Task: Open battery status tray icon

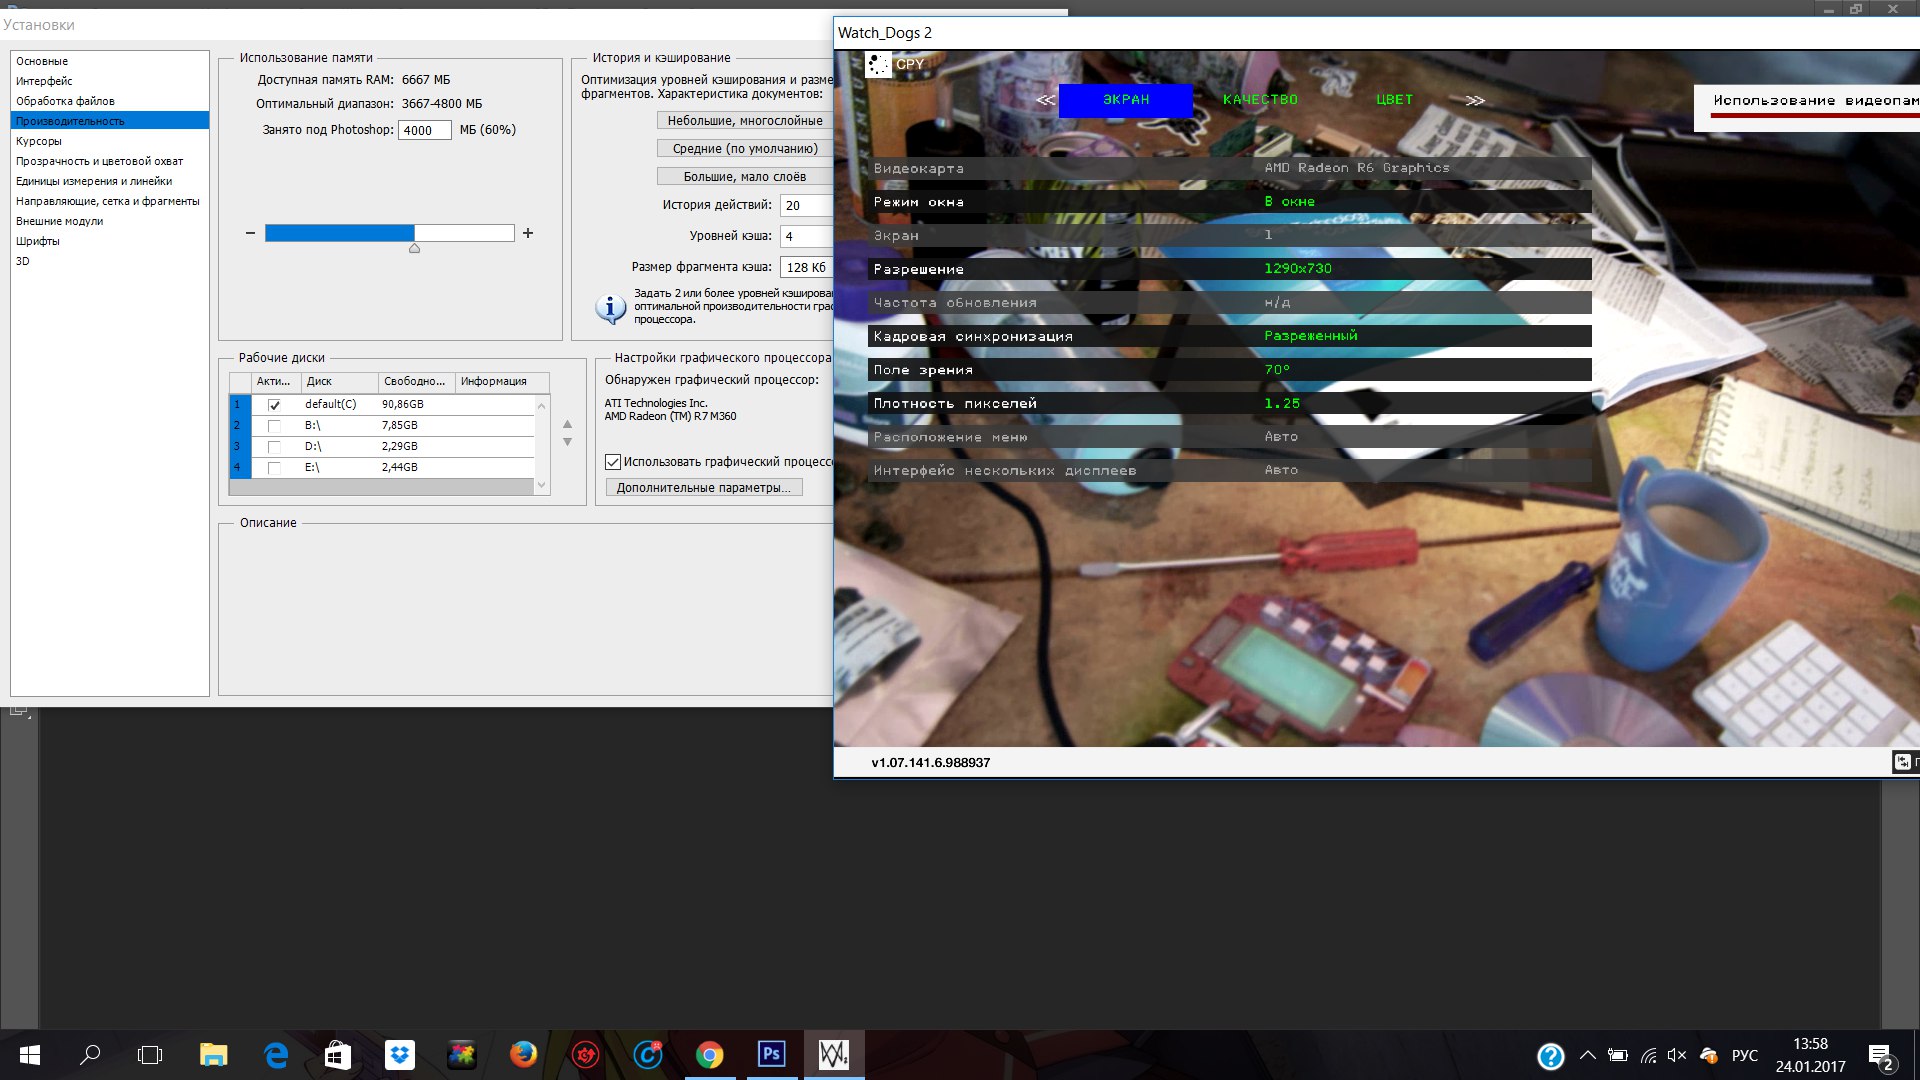Action: point(1618,1055)
